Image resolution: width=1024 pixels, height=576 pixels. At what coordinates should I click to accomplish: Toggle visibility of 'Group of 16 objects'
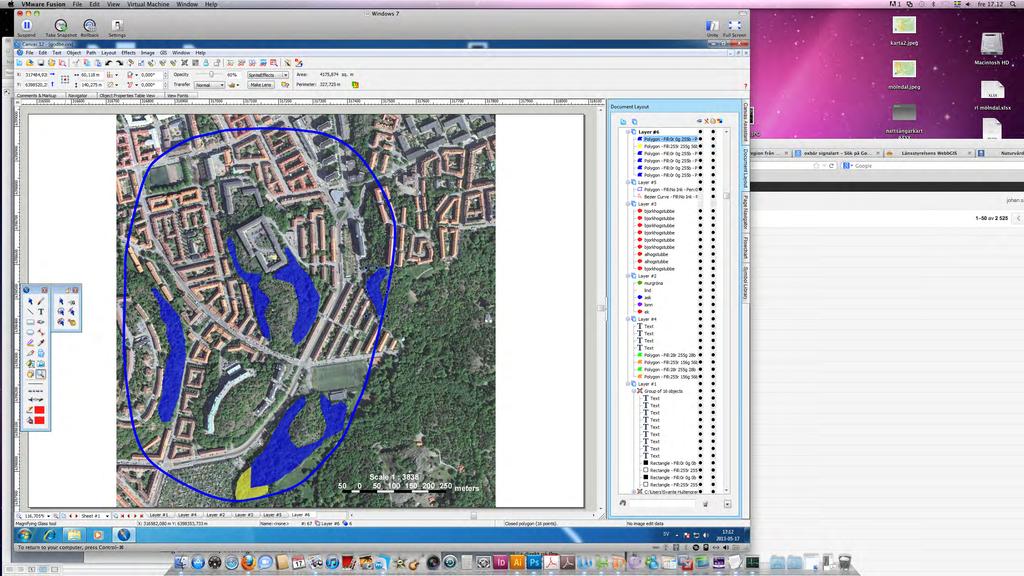701,391
